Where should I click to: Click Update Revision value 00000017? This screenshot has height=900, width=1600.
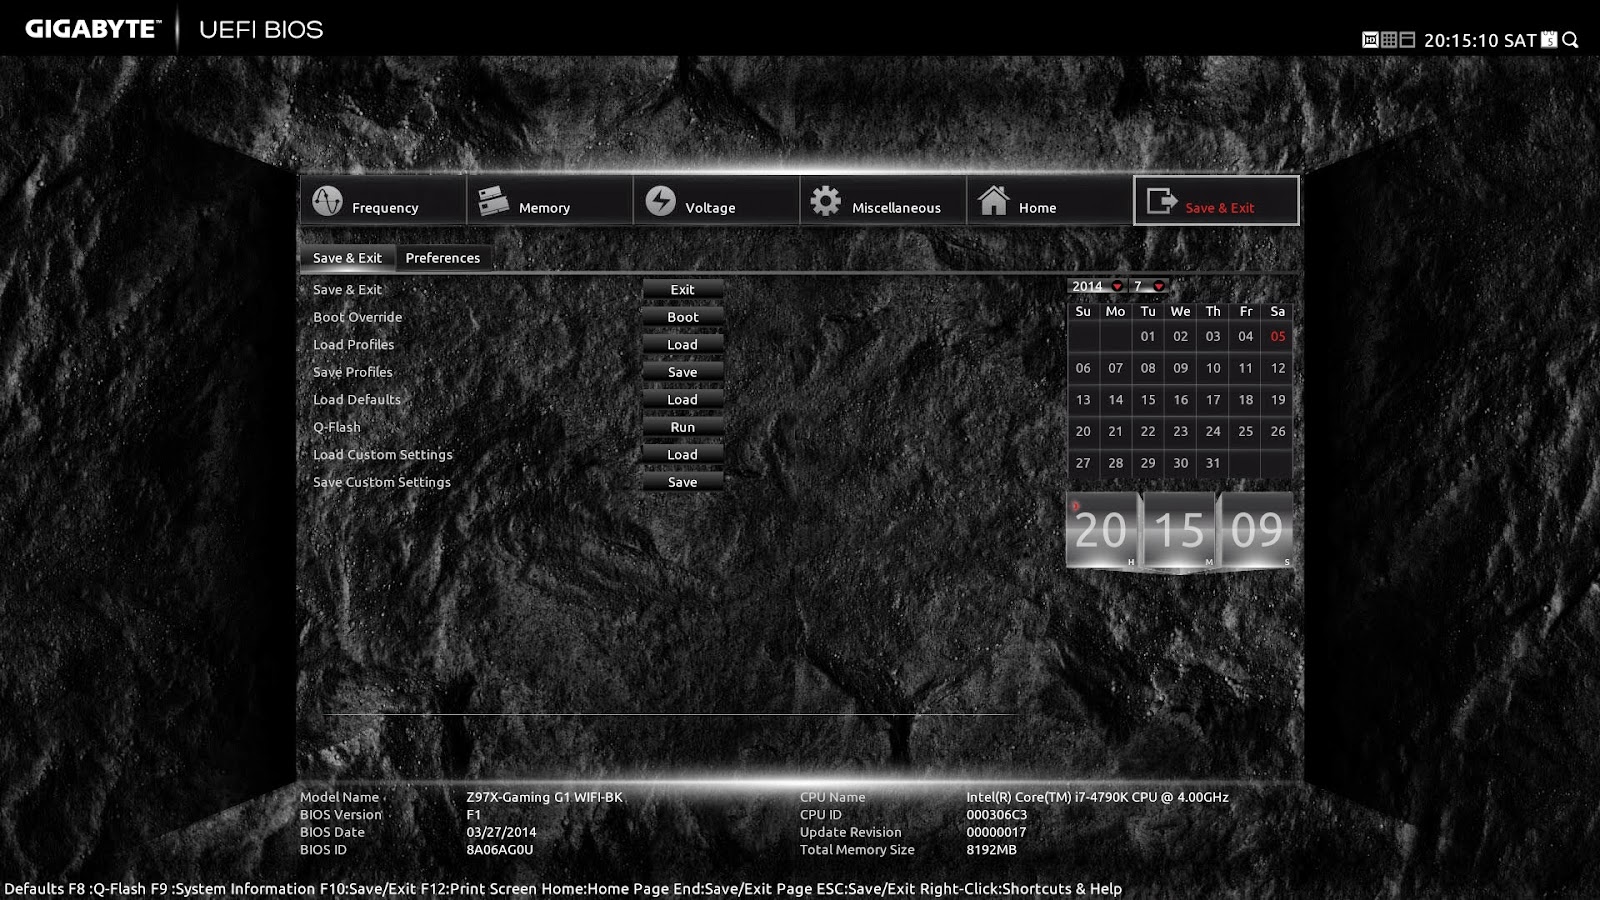coord(996,832)
